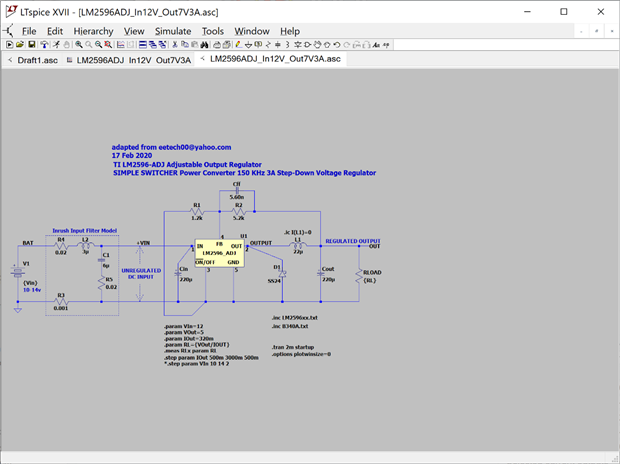Switch to the middle LM2596ADJ In12V Out7V3A tab
Image resolution: width=620 pixels, height=464 pixels.
coord(129,60)
